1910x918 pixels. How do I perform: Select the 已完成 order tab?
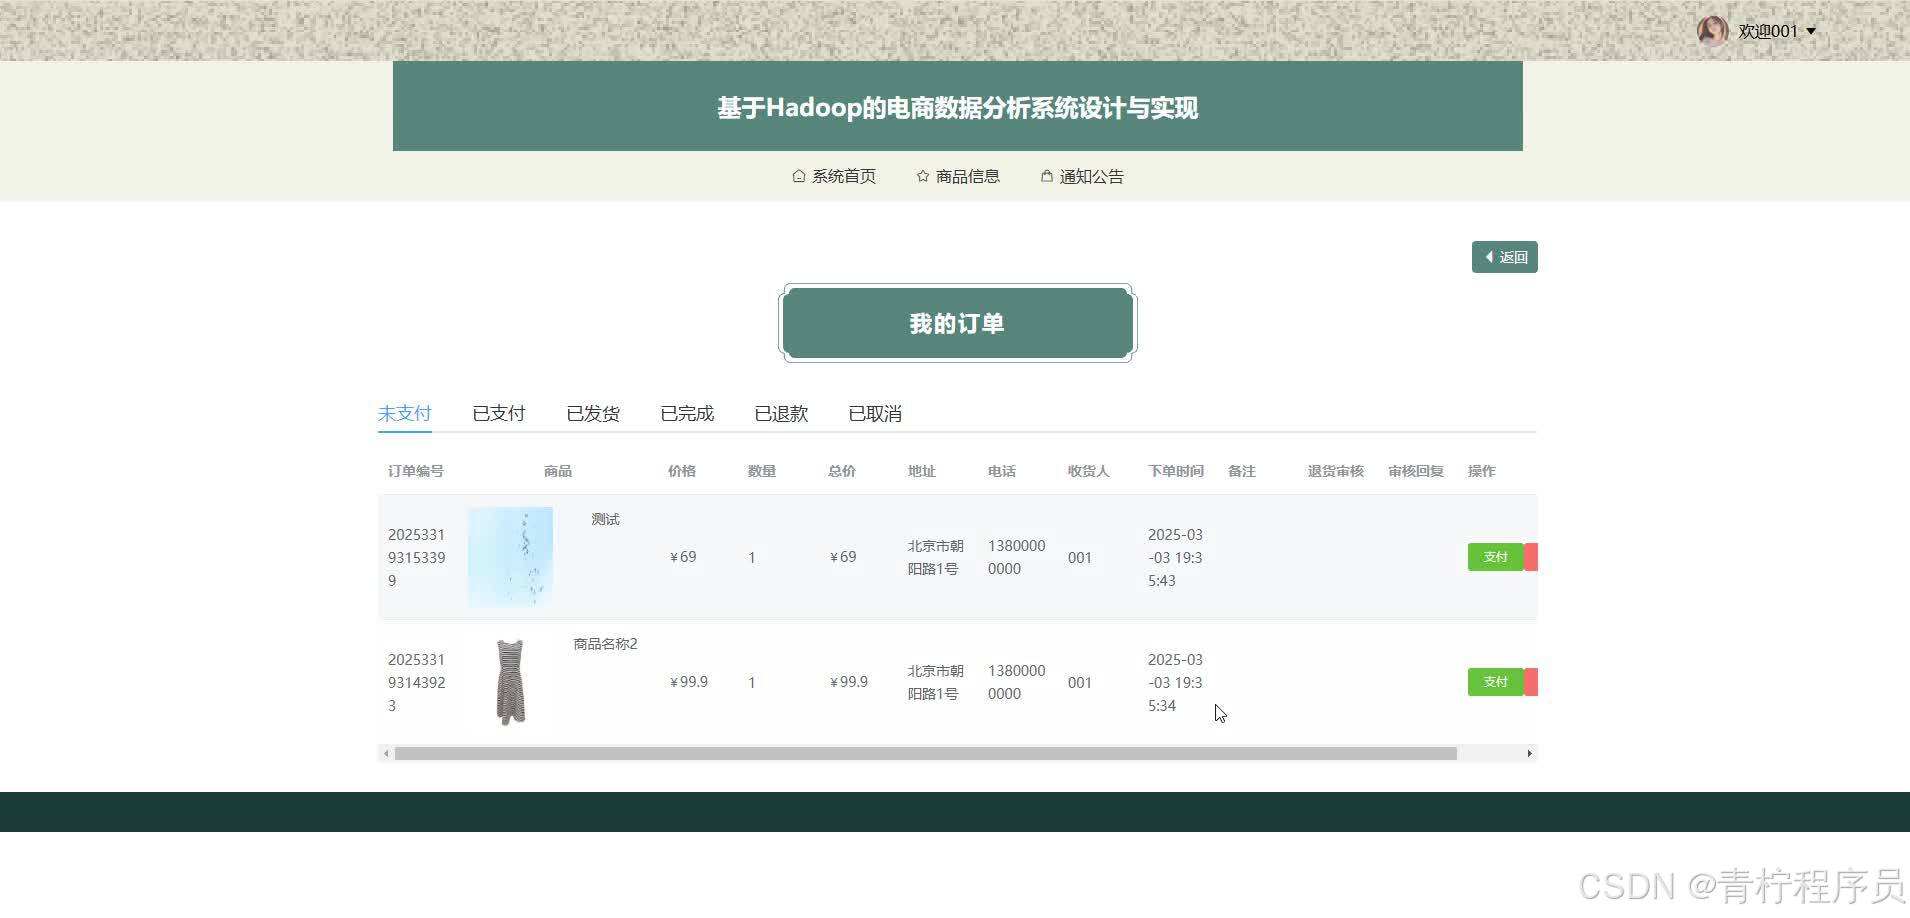[686, 412]
